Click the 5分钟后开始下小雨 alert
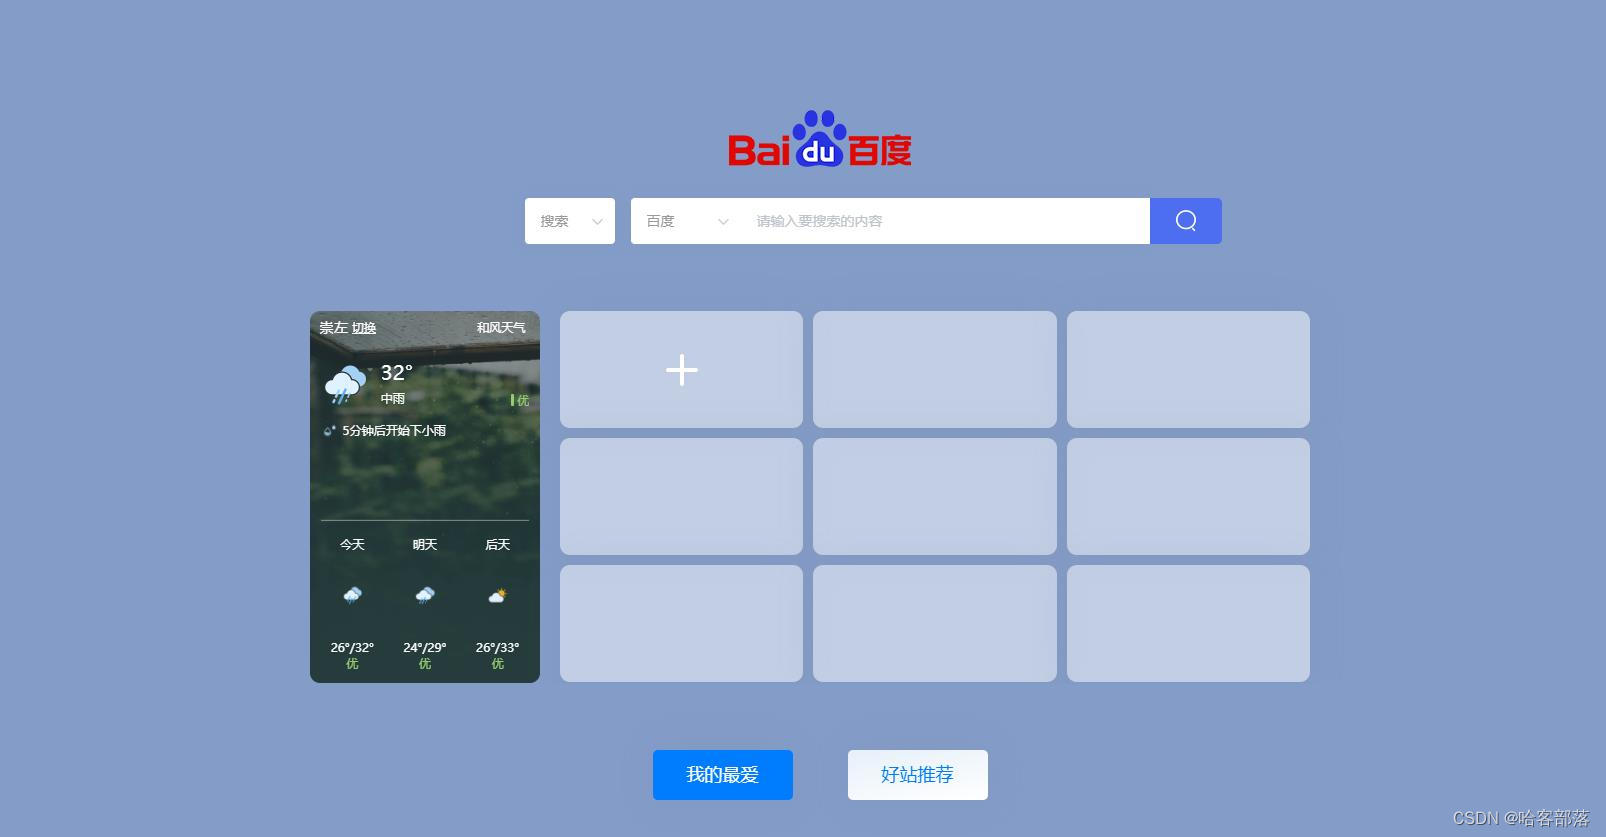 click(x=394, y=431)
